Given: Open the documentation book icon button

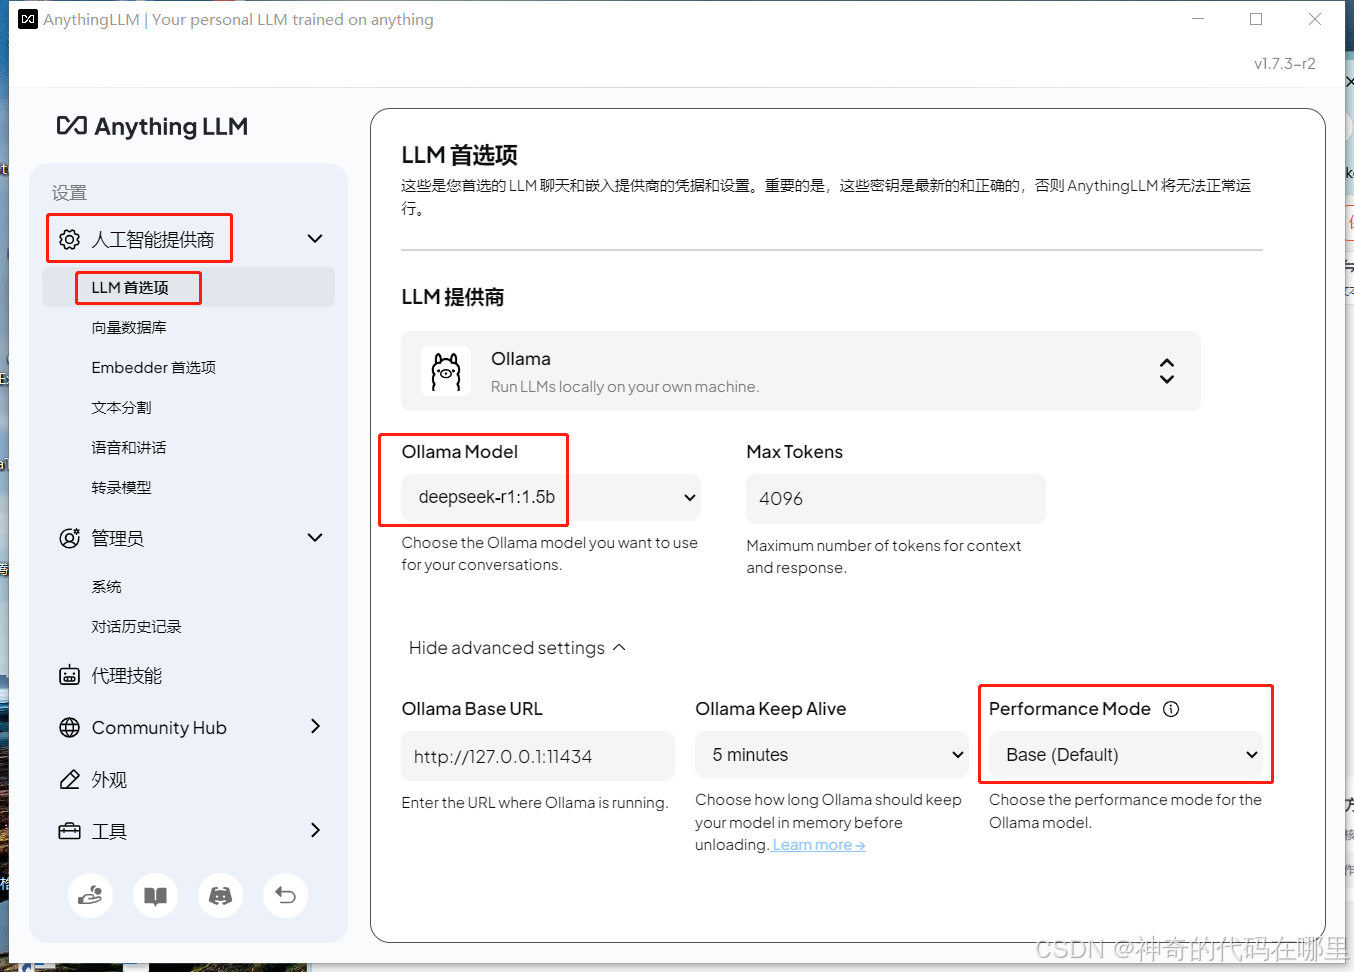Looking at the screenshot, I should click(x=155, y=895).
